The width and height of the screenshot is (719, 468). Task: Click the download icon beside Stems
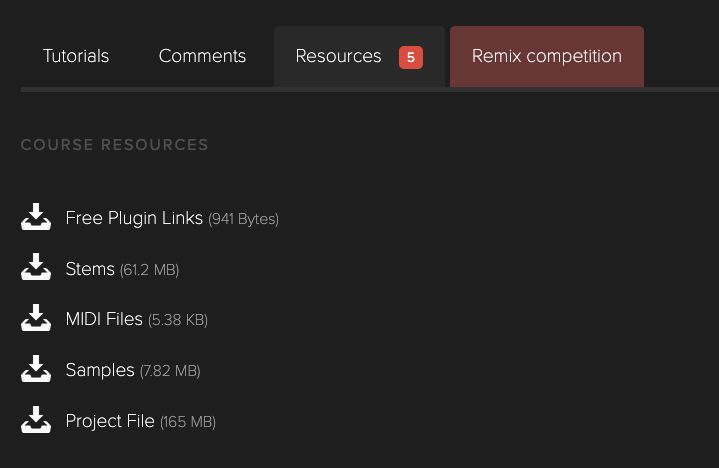click(x=36, y=268)
